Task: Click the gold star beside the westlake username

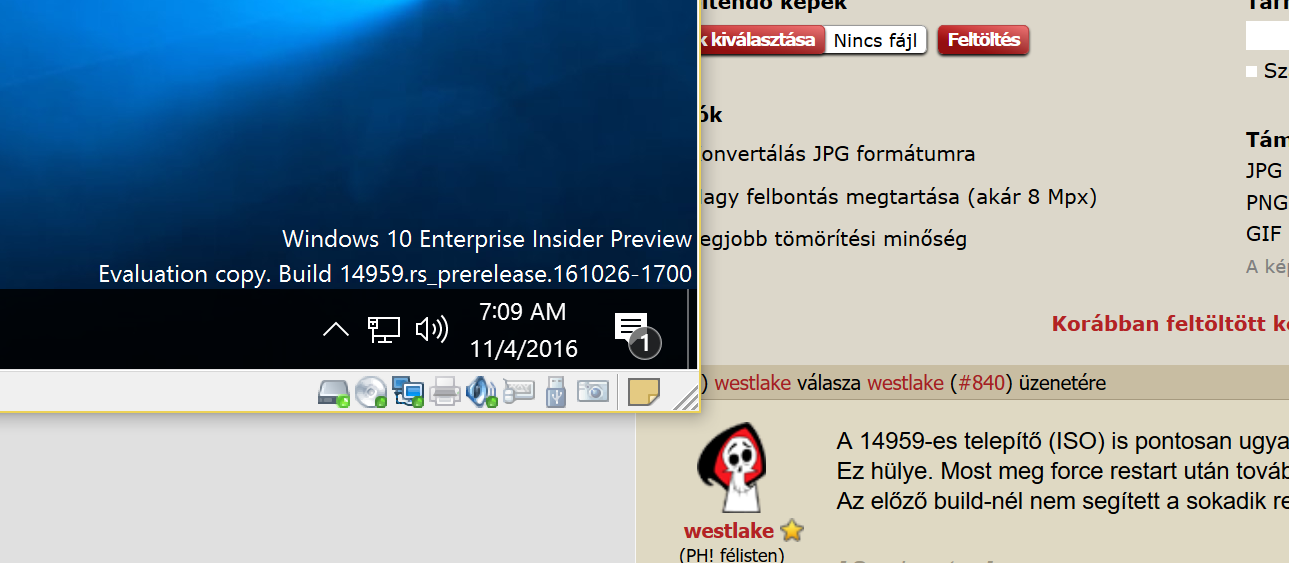Action: pos(792,530)
